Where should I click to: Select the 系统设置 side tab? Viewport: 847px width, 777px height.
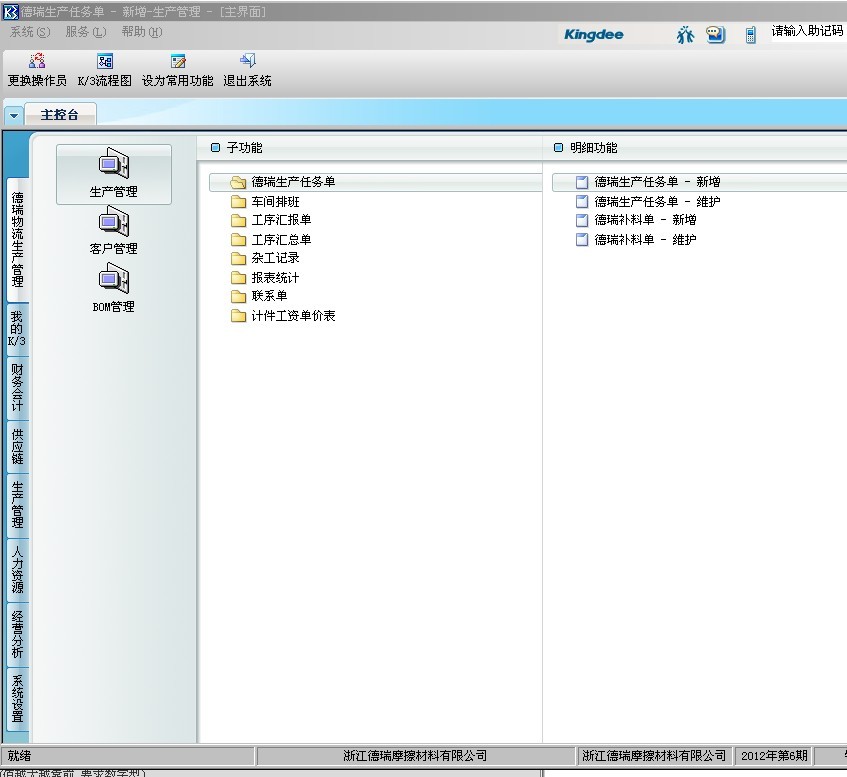point(17,699)
